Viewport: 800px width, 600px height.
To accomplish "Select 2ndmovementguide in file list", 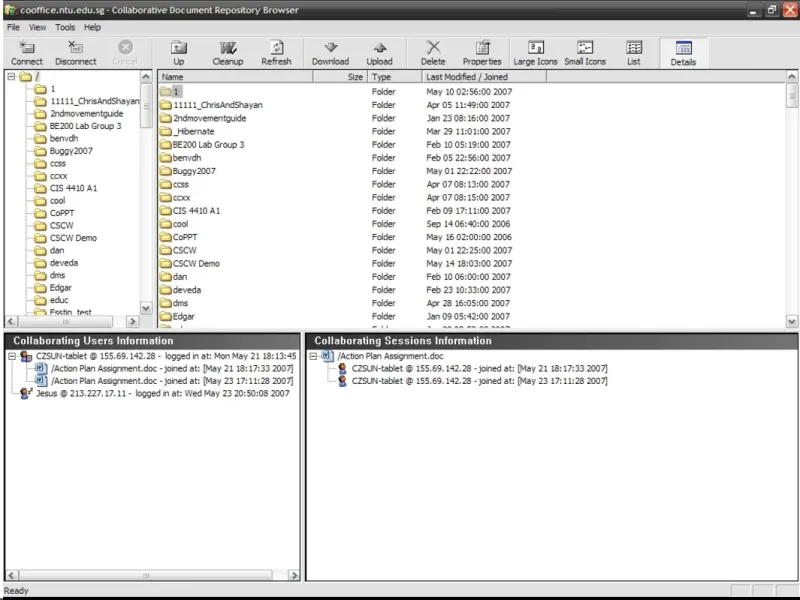I will [209, 118].
